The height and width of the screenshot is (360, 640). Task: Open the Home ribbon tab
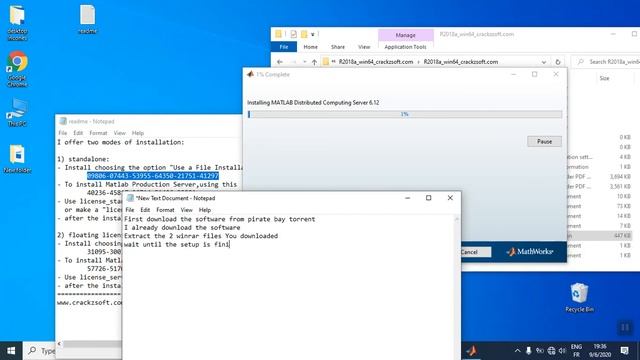[x=311, y=47]
